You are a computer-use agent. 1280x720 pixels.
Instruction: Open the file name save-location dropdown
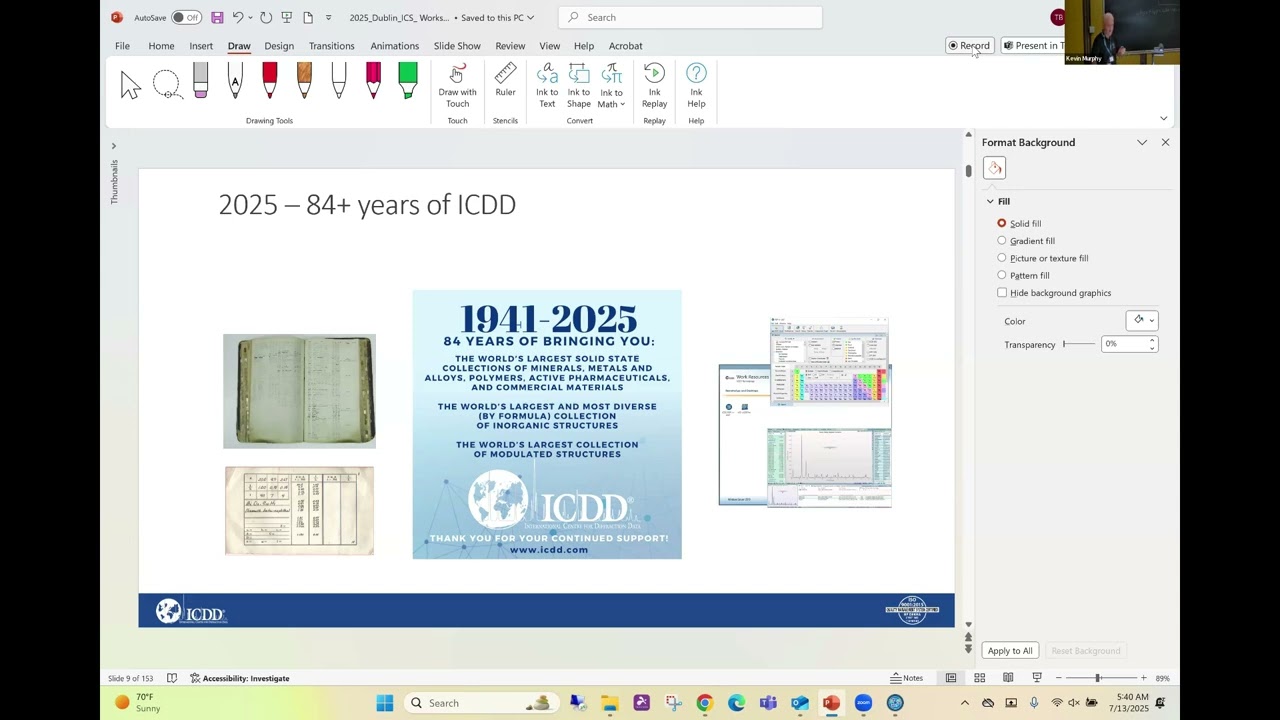coord(530,17)
